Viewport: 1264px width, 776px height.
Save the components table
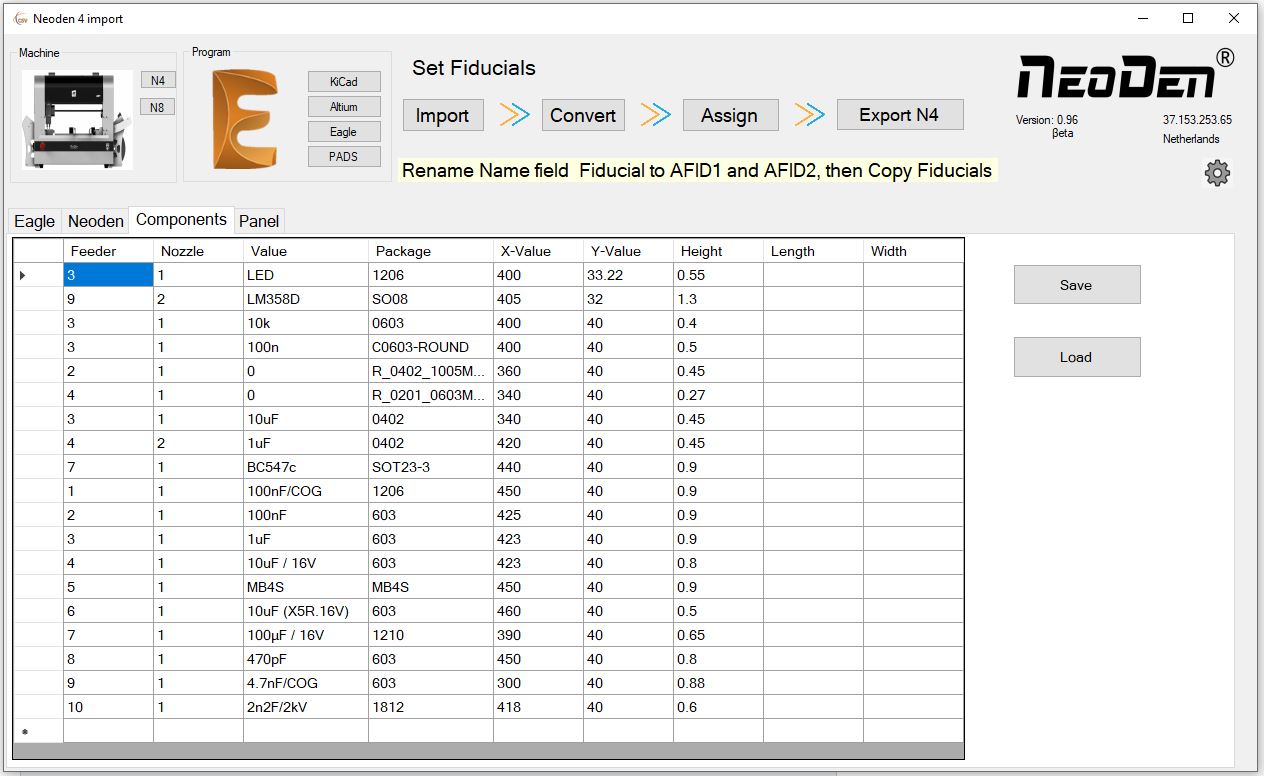[x=1077, y=285]
